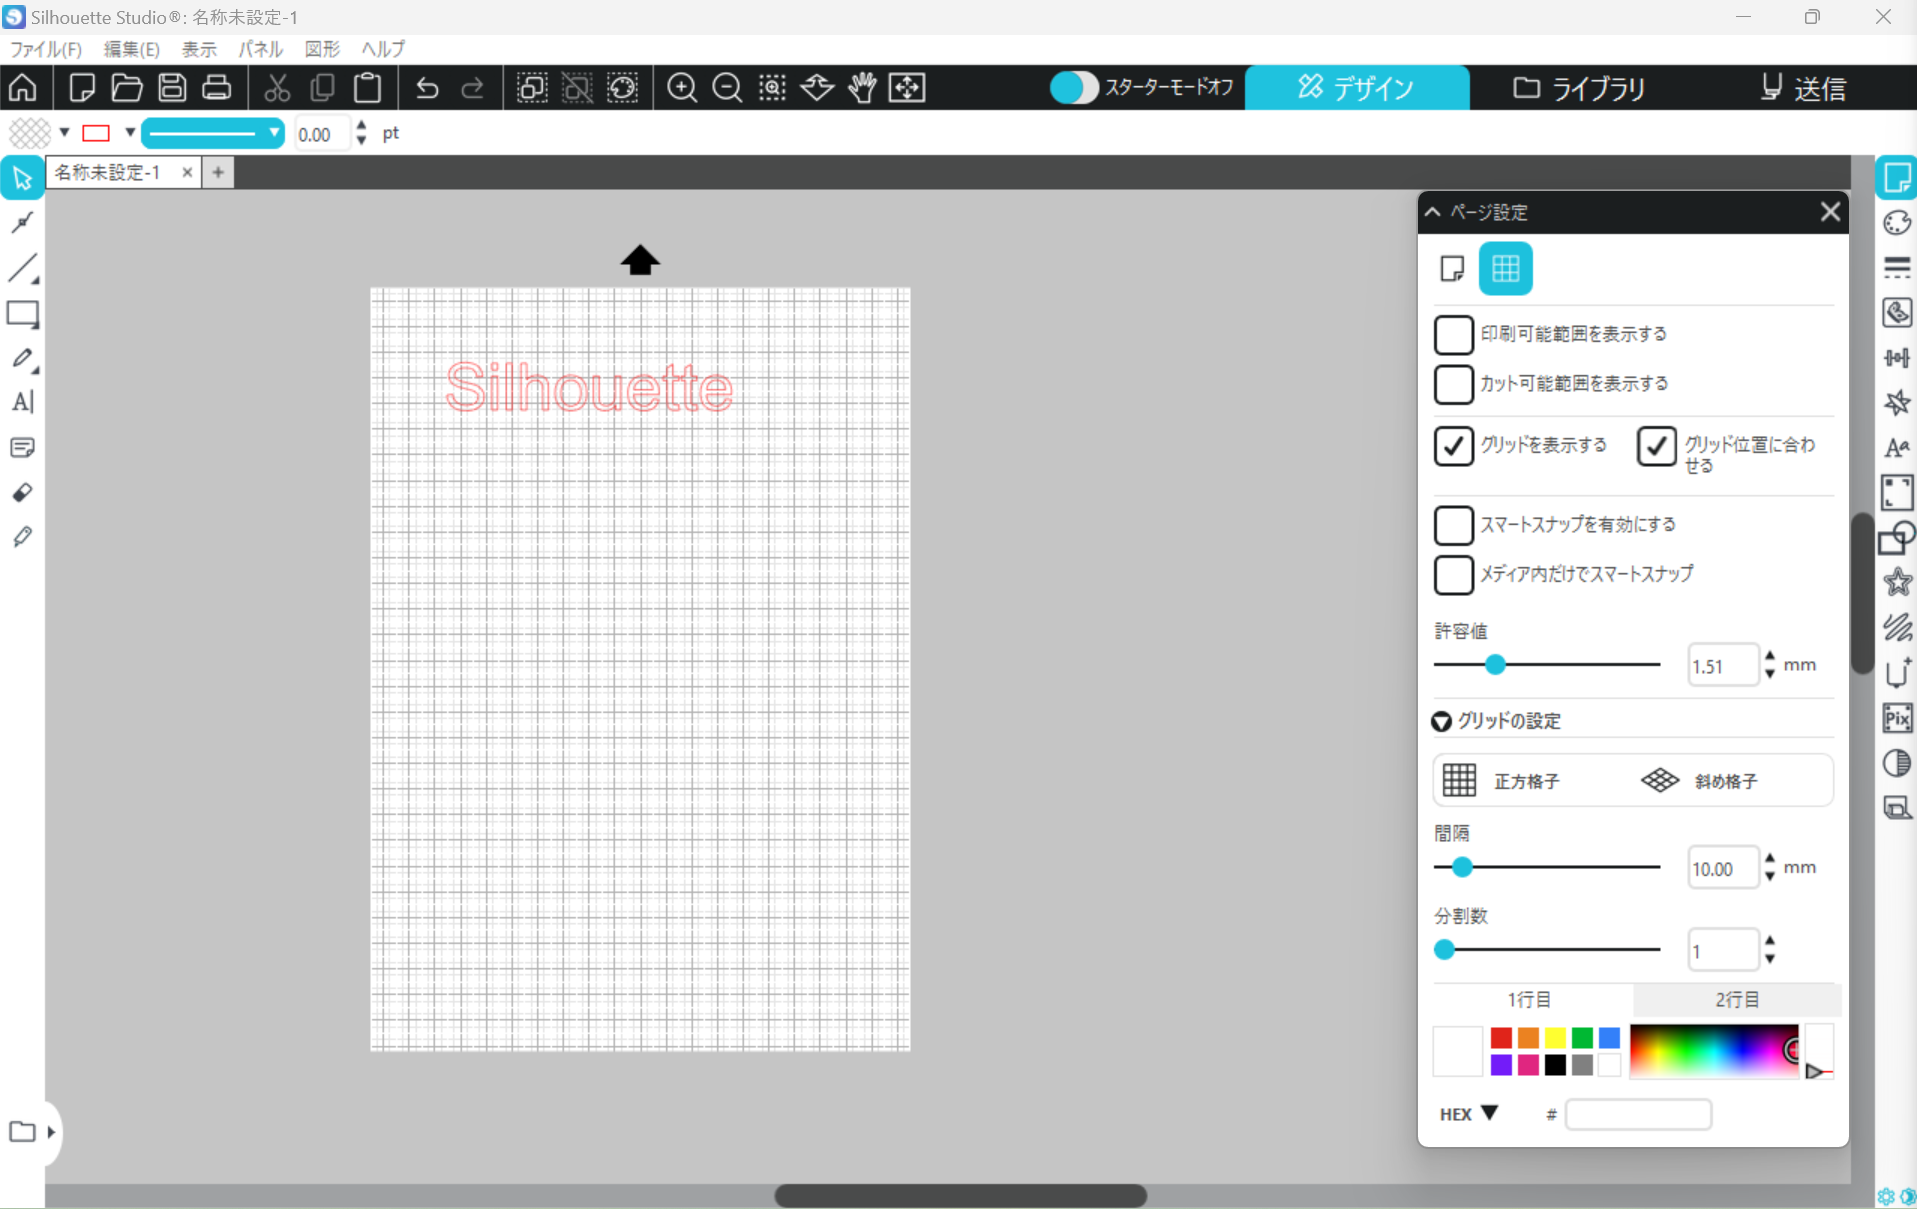
Task: Uncheck the snap to grid checkbox
Action: click(x=1656, y=446)
